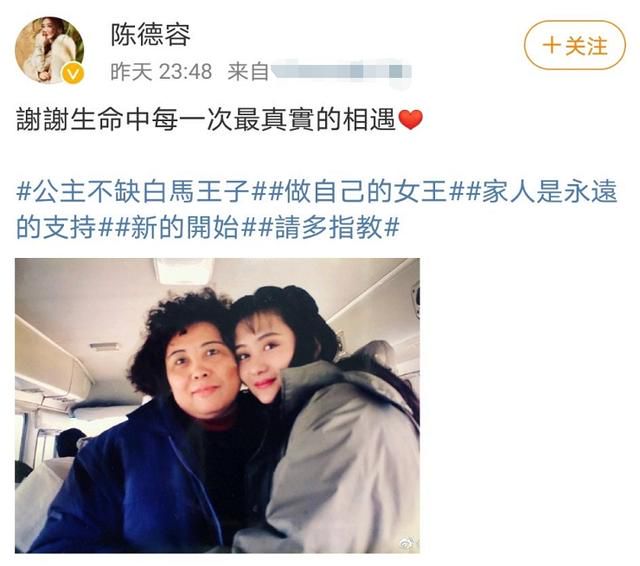
Task: Click the 来自 source label
Action: [247, 72]
